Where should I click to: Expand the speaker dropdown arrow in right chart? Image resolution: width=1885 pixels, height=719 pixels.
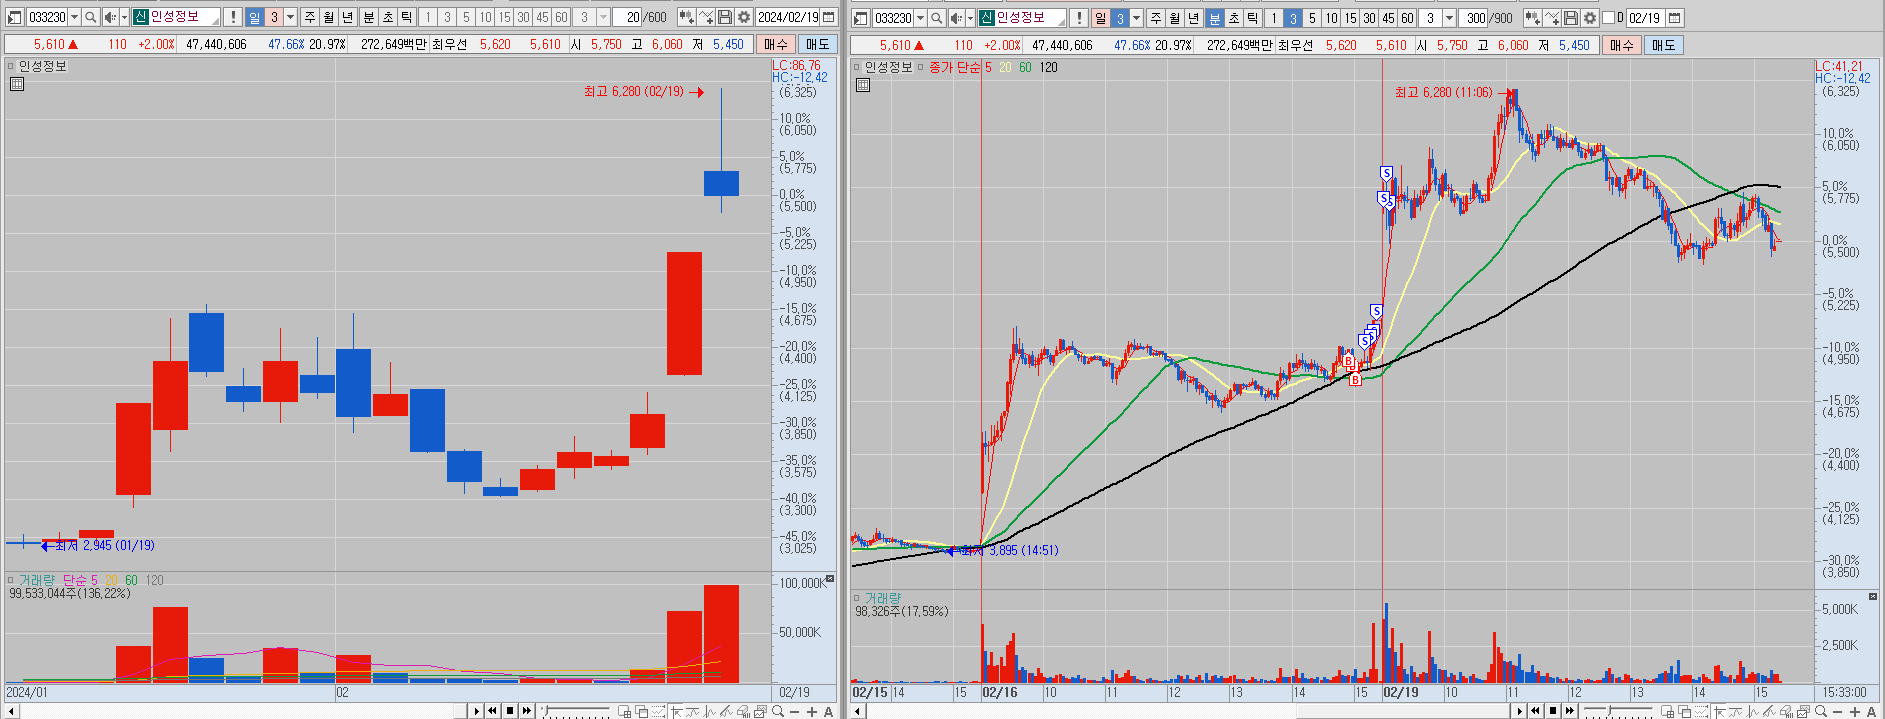tap(970, 18)
